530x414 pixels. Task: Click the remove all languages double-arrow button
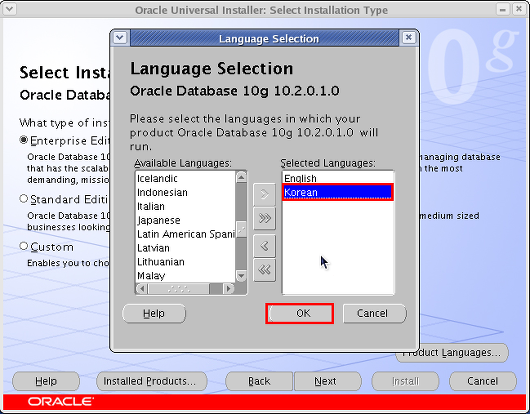pos(264,270)
